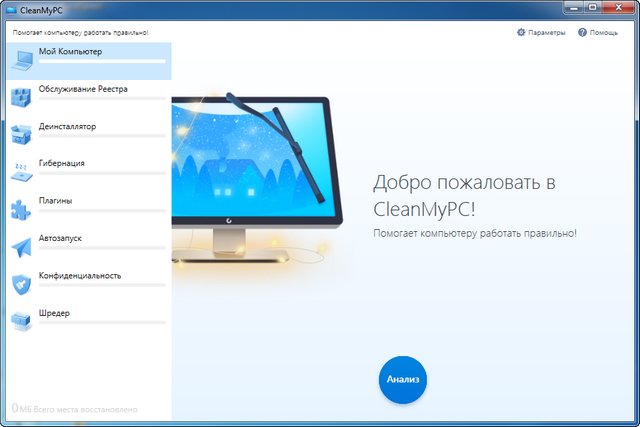Click the monitor with wiper illustration
Screen dimensions: 640x427
(x=257, y=180)
